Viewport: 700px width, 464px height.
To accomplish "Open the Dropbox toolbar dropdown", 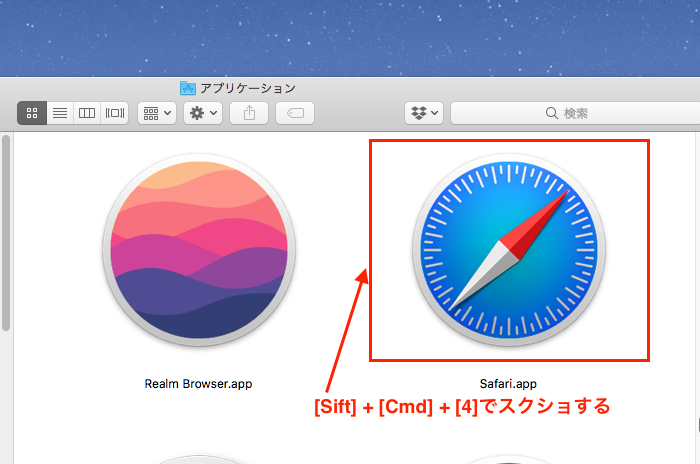I will click(x=424, y=113).
